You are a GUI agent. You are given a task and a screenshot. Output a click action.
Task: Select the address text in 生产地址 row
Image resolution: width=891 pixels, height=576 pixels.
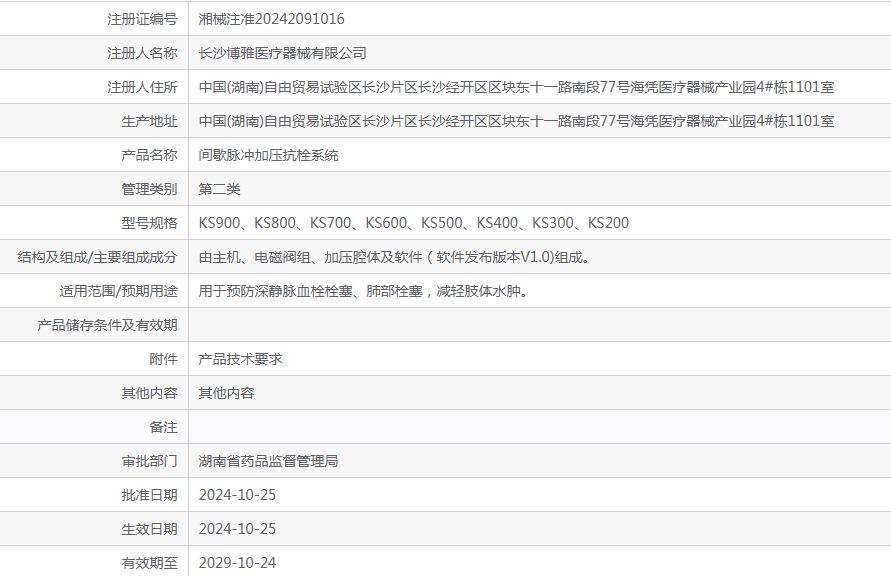(516, 121)
